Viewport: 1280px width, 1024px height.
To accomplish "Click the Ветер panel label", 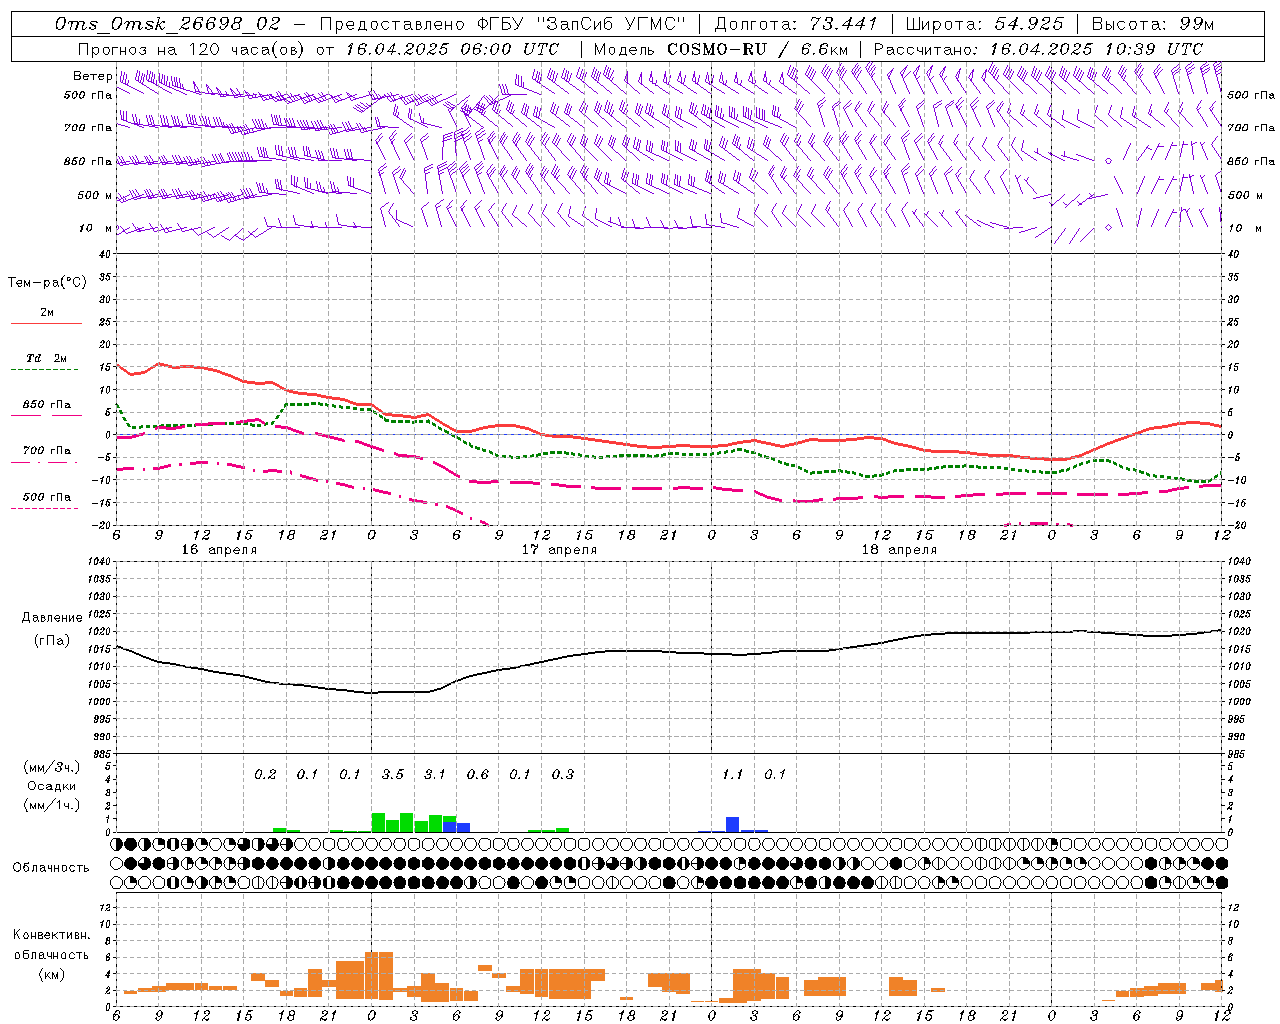I will click(93, 76).
